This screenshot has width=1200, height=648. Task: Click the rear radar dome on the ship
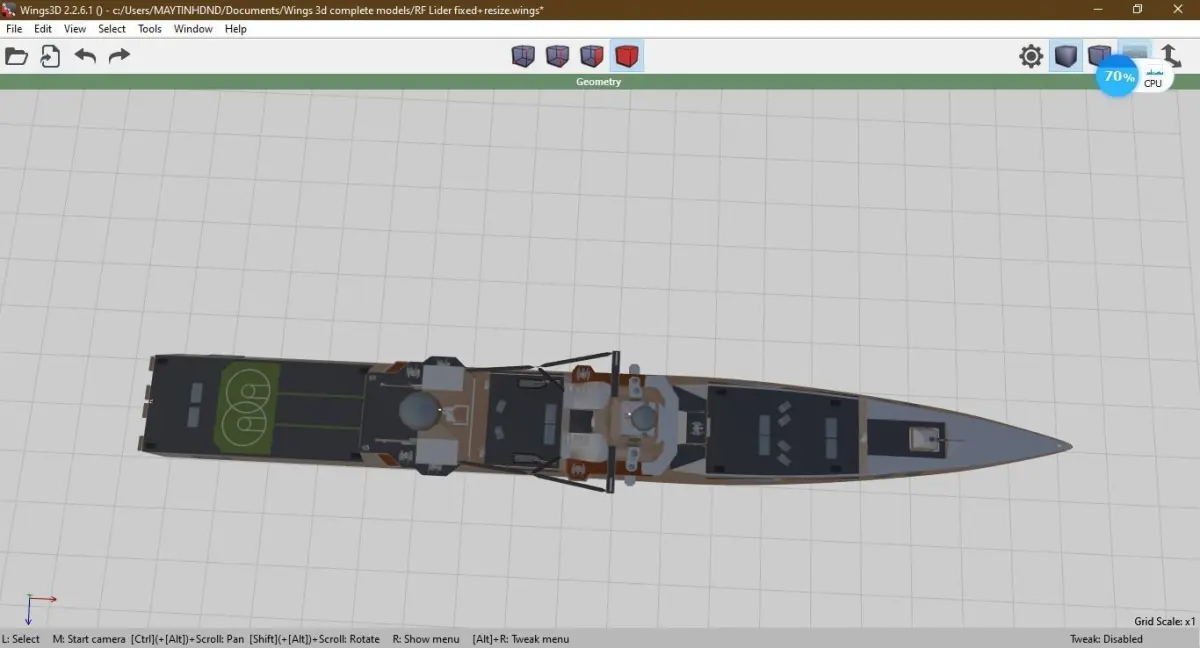pyautogui.click(x=419, y=410)
